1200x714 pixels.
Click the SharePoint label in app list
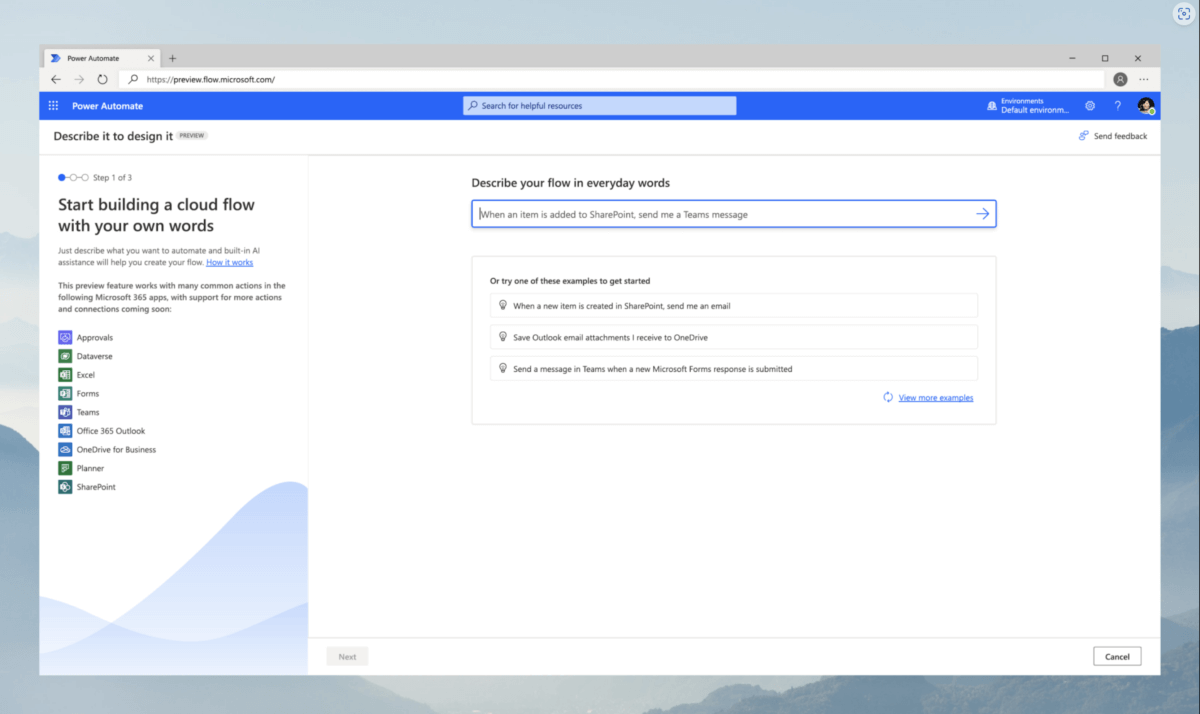coord(96,487)
